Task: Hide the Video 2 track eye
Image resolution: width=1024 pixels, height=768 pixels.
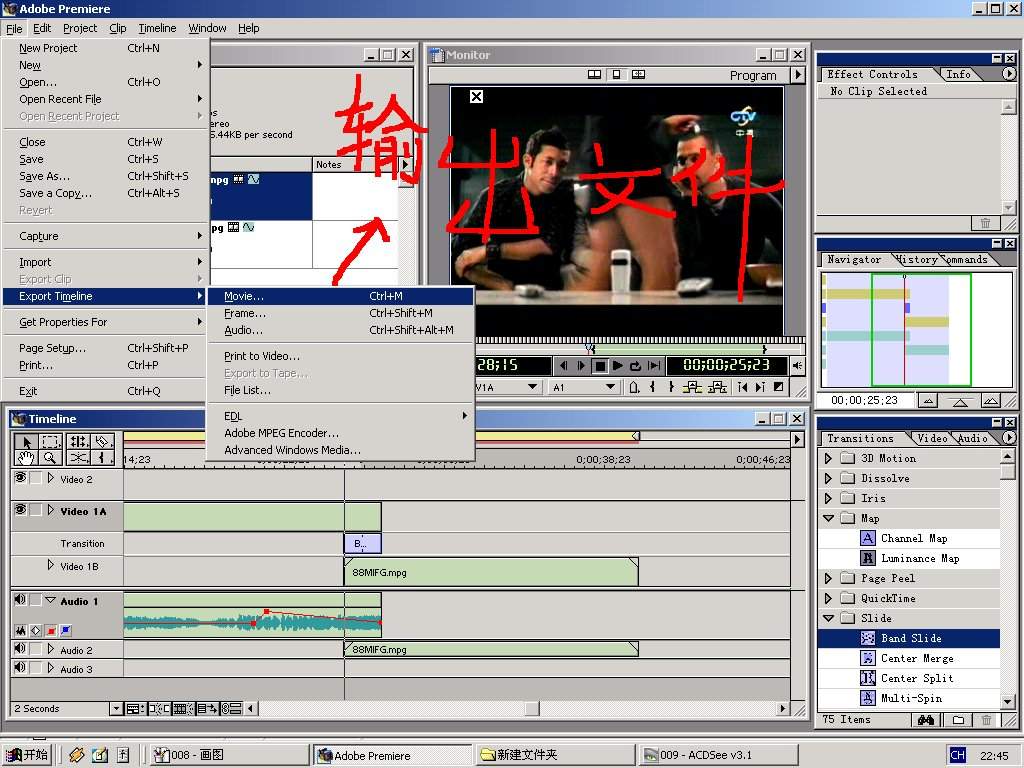Action: click(20, 477)
